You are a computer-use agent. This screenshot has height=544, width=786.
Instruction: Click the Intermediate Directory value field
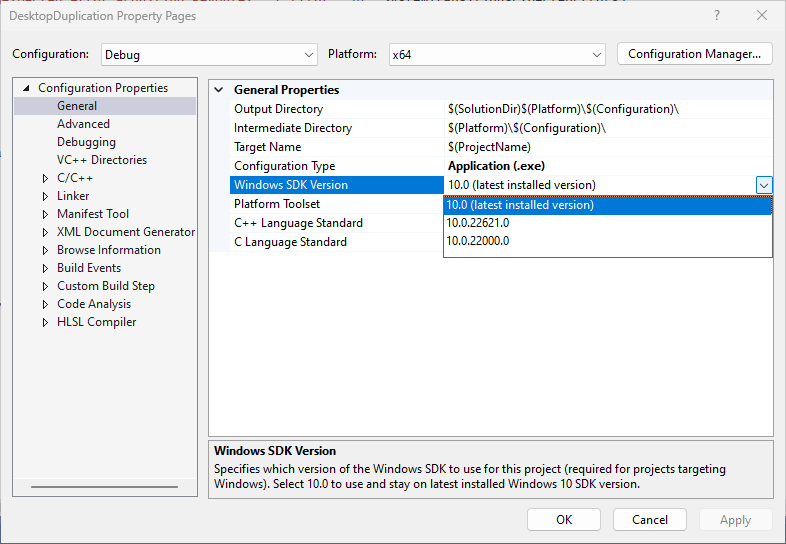[x=608, y=128]
